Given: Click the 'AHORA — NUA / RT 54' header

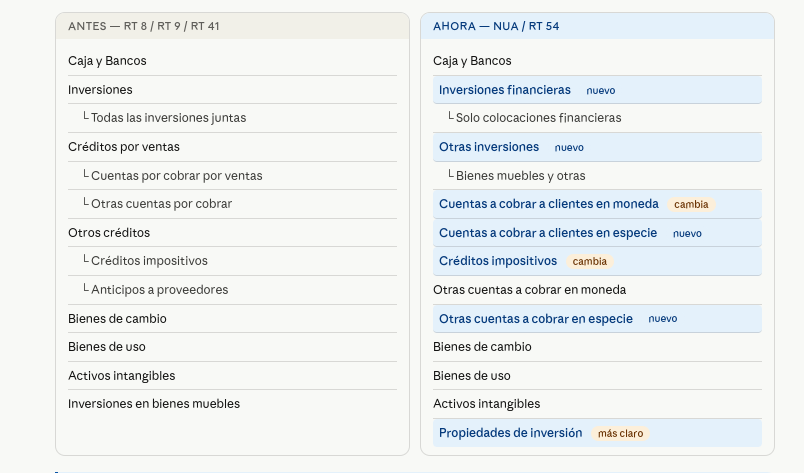Looking at the screenshot, I should tap(496, 26).
